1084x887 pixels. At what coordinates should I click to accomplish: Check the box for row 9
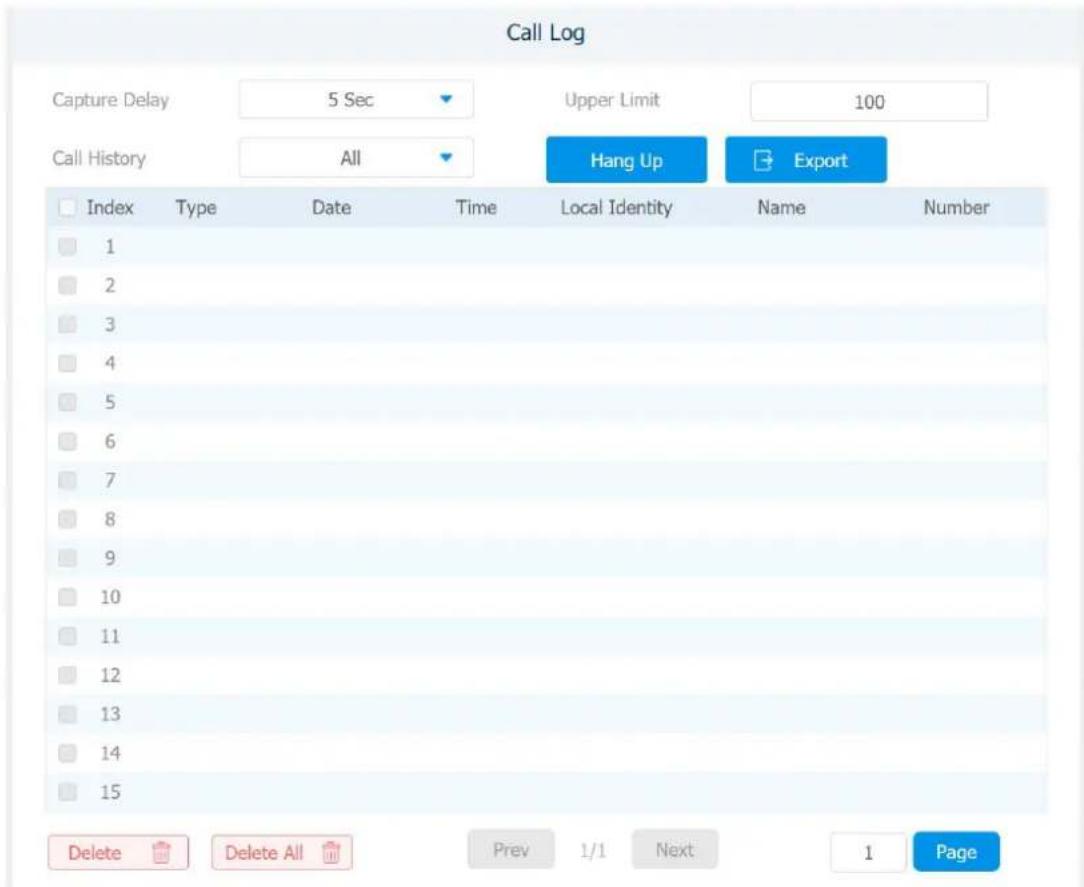click(x=67, y=558)
